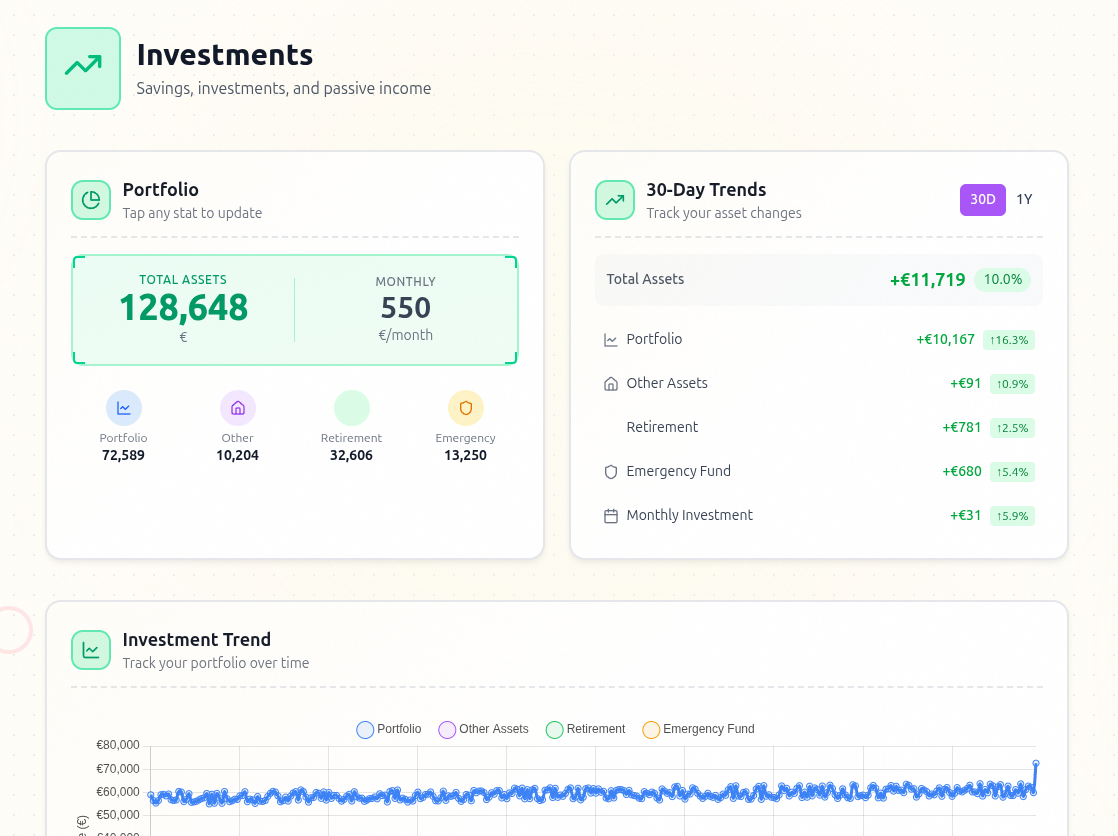Click the purple Other assets home icon
Image resolution: width=1118 pixels, height=836 pixels.
pos(237,407)
